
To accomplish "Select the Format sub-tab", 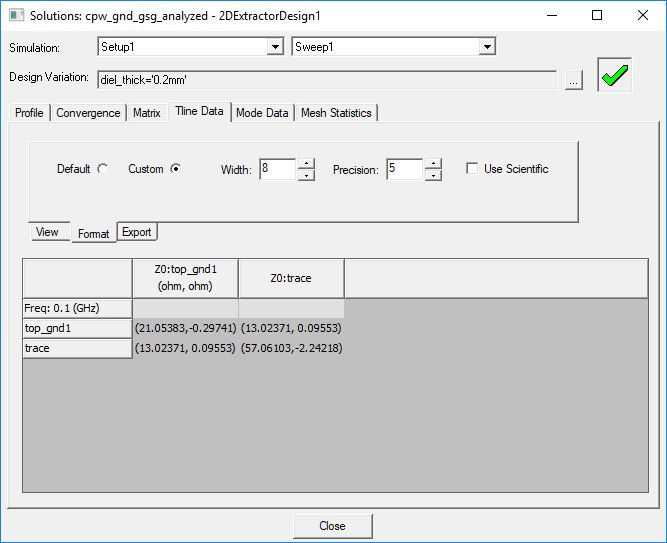I will (x=94, y=234).
